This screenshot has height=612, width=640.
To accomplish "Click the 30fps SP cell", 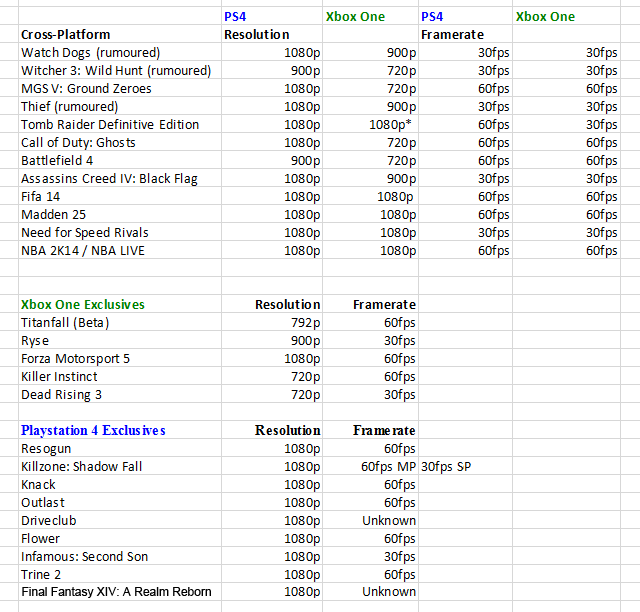I will point(465,465).
